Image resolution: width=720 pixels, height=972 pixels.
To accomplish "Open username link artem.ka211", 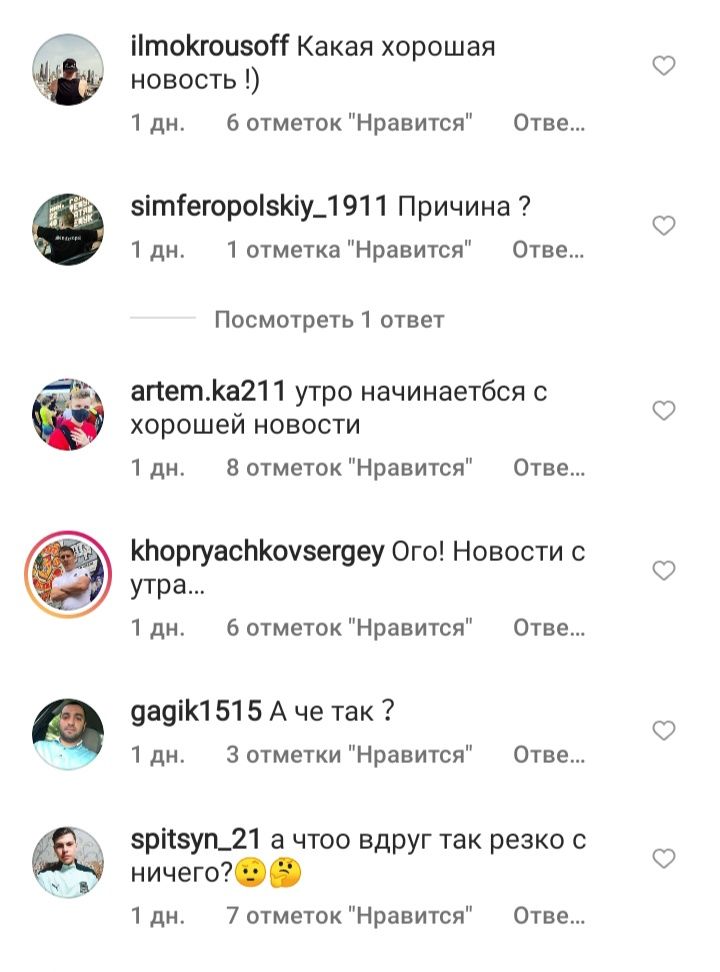I will click(x=208, y=391).
